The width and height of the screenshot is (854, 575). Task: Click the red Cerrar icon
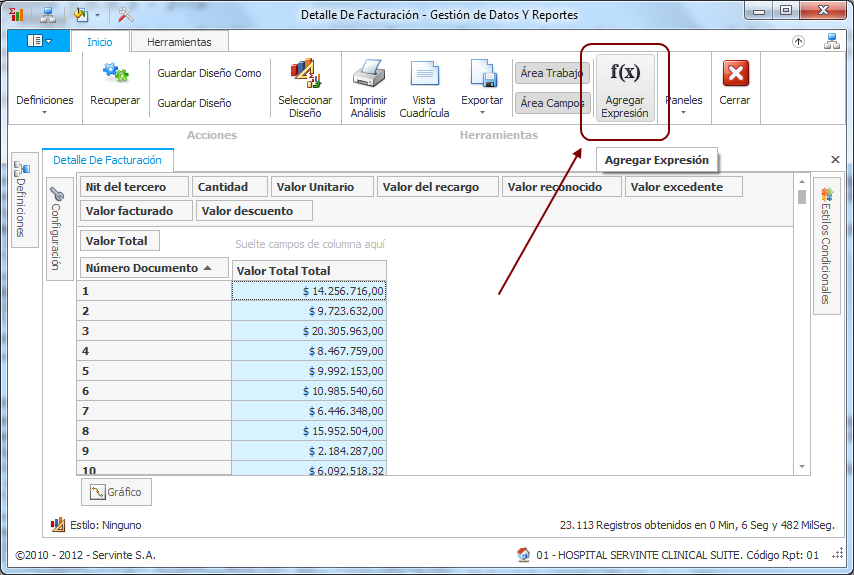(735, 74)
